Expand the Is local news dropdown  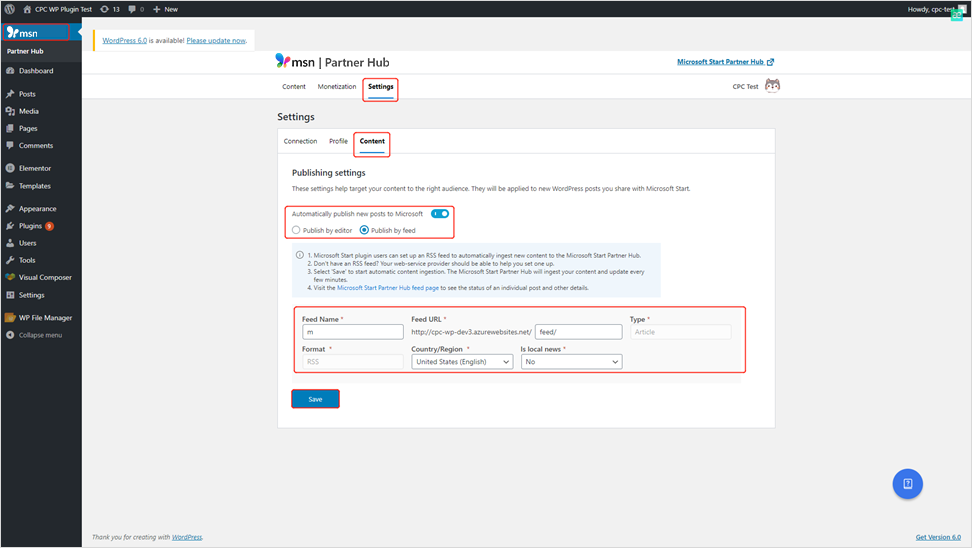coord(571,362)
